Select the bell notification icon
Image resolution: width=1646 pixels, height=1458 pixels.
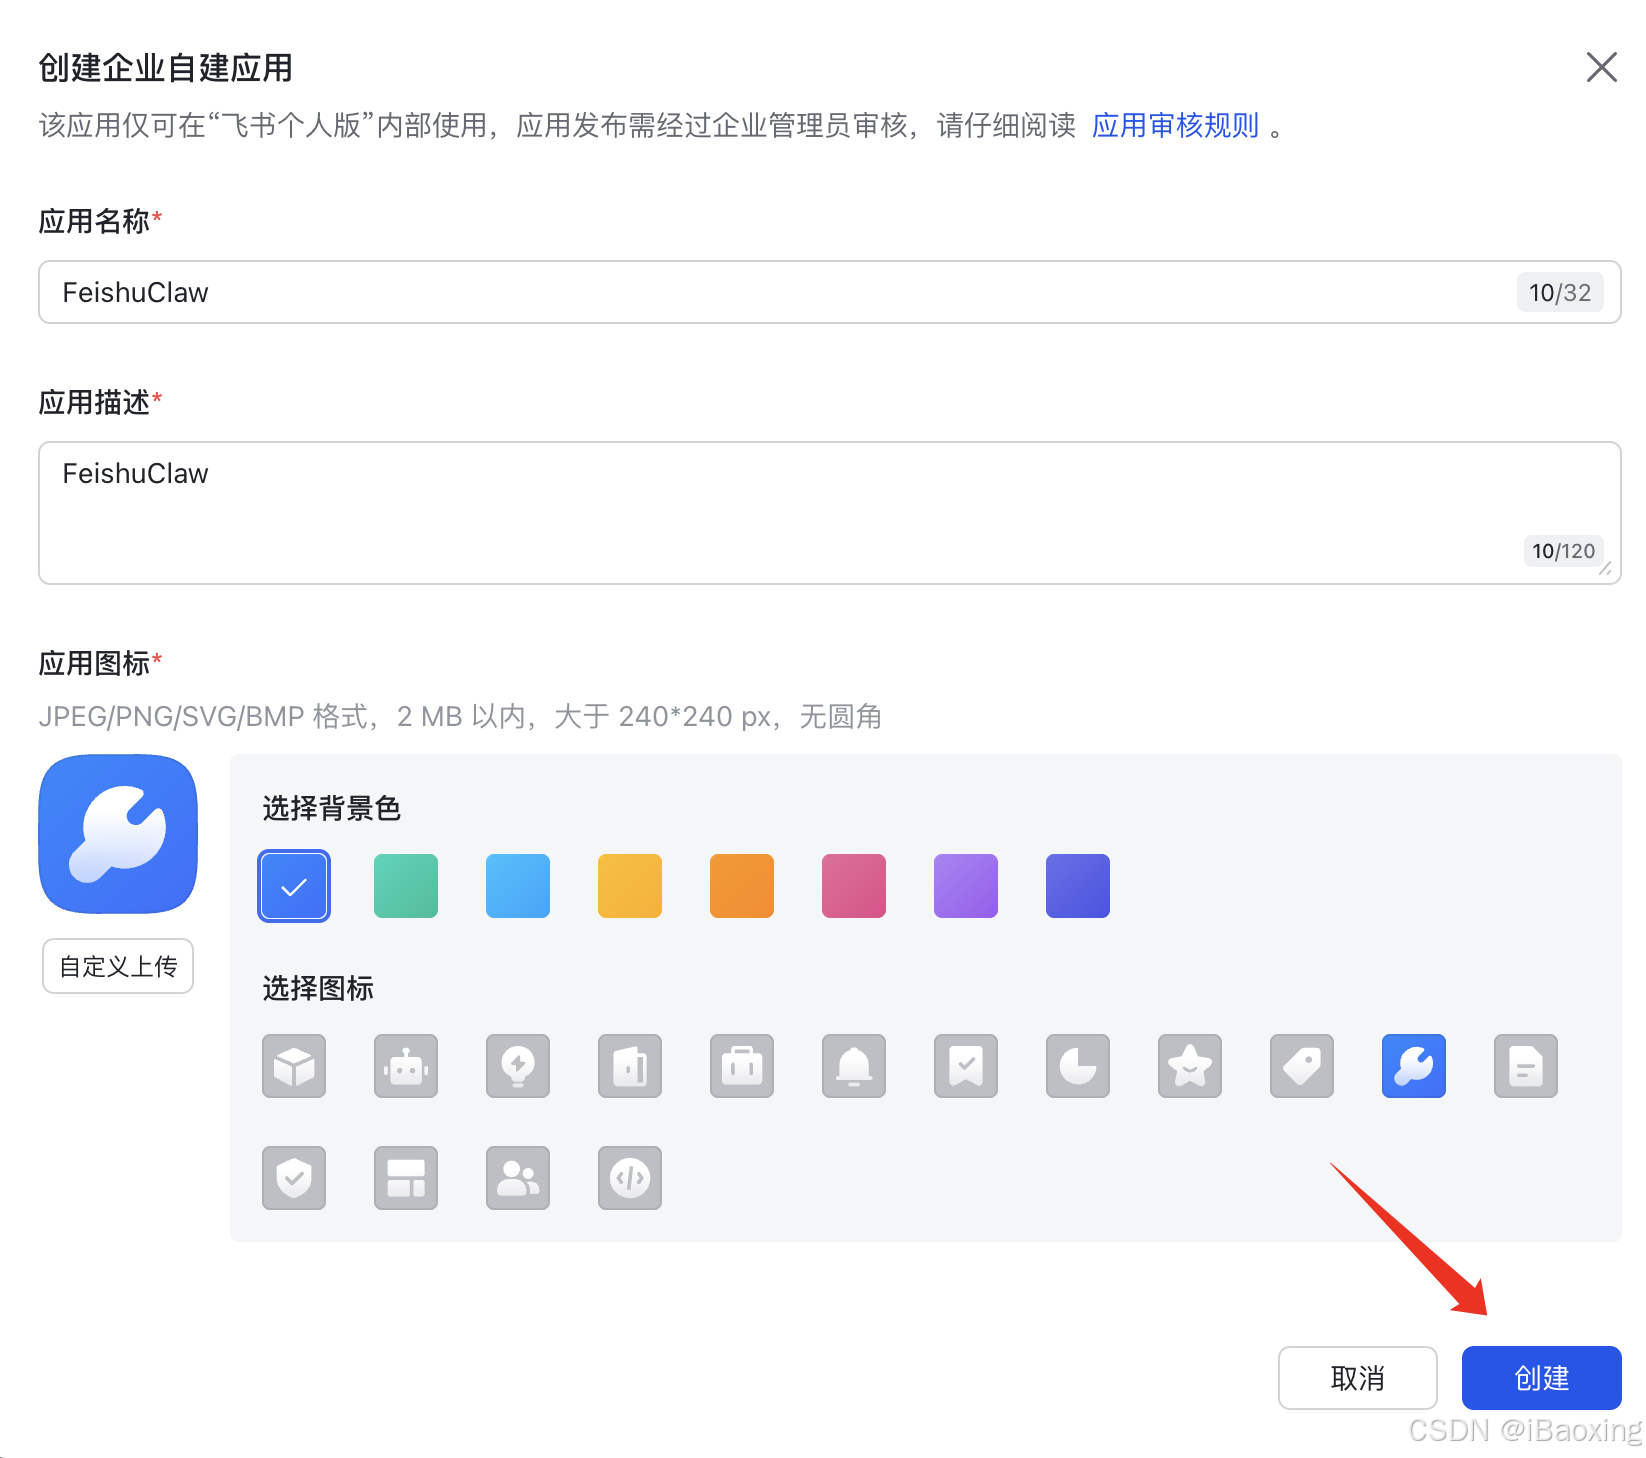[853, 1066]
